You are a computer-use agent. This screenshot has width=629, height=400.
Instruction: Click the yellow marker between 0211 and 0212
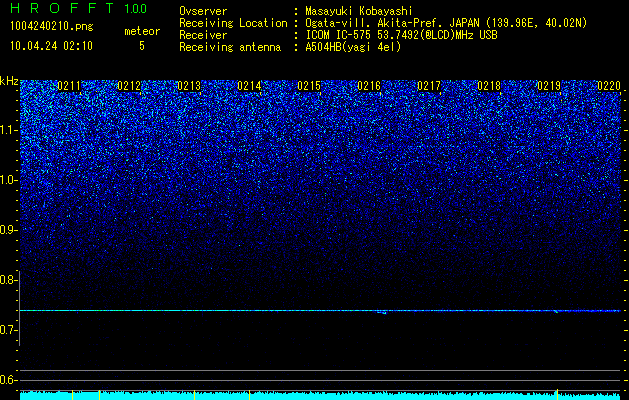(x=99, y=395)
